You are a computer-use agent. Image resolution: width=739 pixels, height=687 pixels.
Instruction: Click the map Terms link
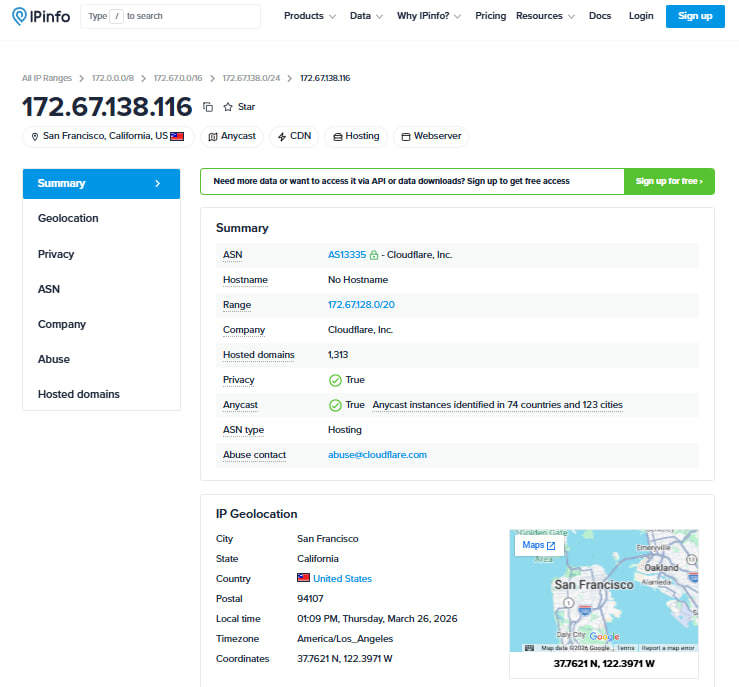coord(625,648)
